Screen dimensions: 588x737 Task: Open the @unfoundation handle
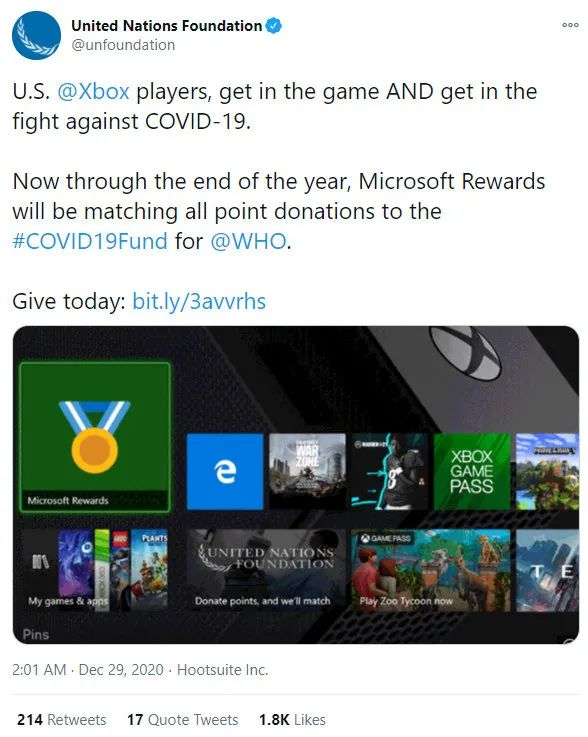[x=123, y=45]
